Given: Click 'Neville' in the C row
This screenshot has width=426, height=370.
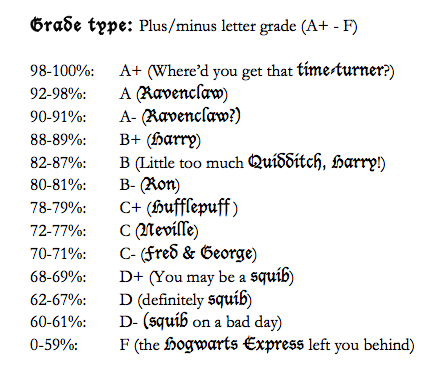Looking at the screenshot, I should coord(167,230).
